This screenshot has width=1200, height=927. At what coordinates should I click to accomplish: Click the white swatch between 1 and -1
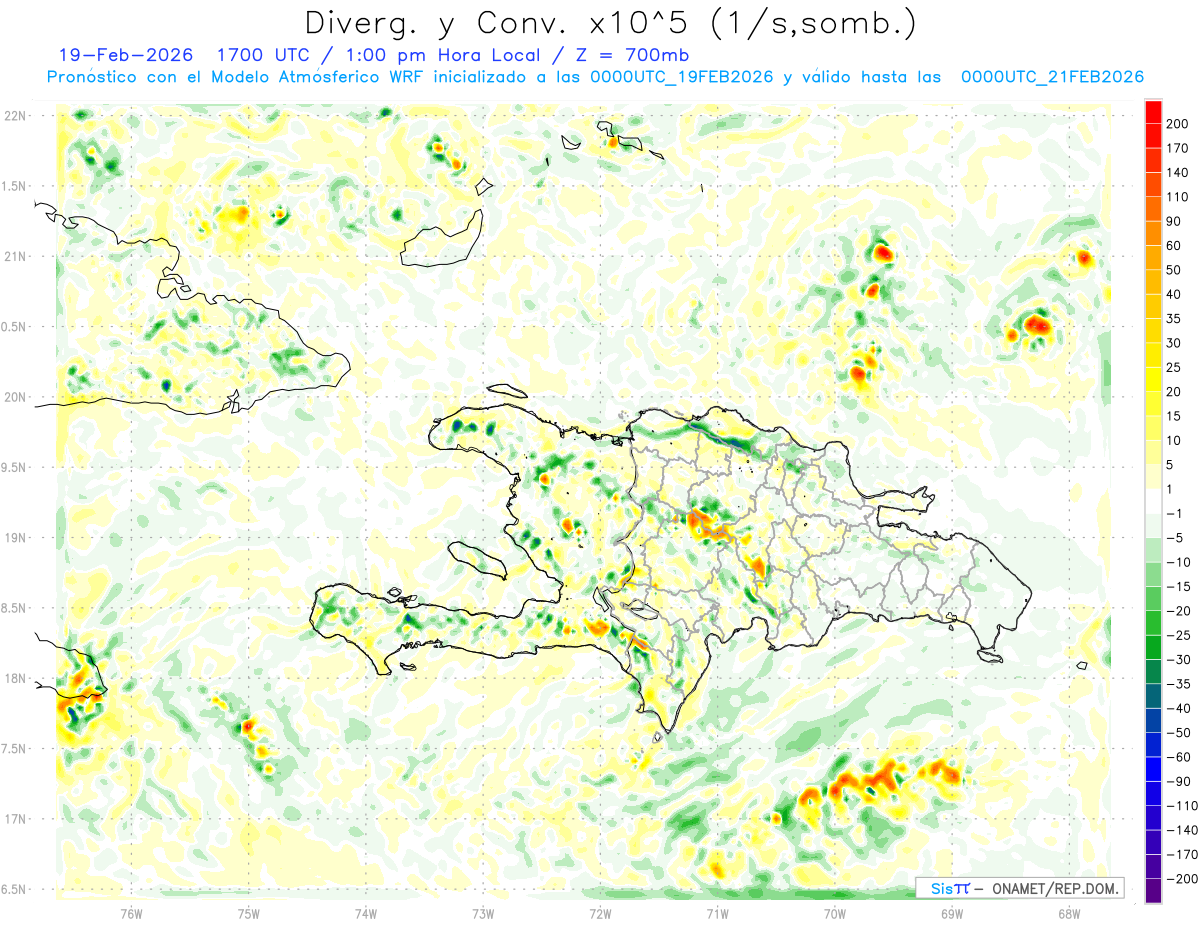(x=1153, y=502)
